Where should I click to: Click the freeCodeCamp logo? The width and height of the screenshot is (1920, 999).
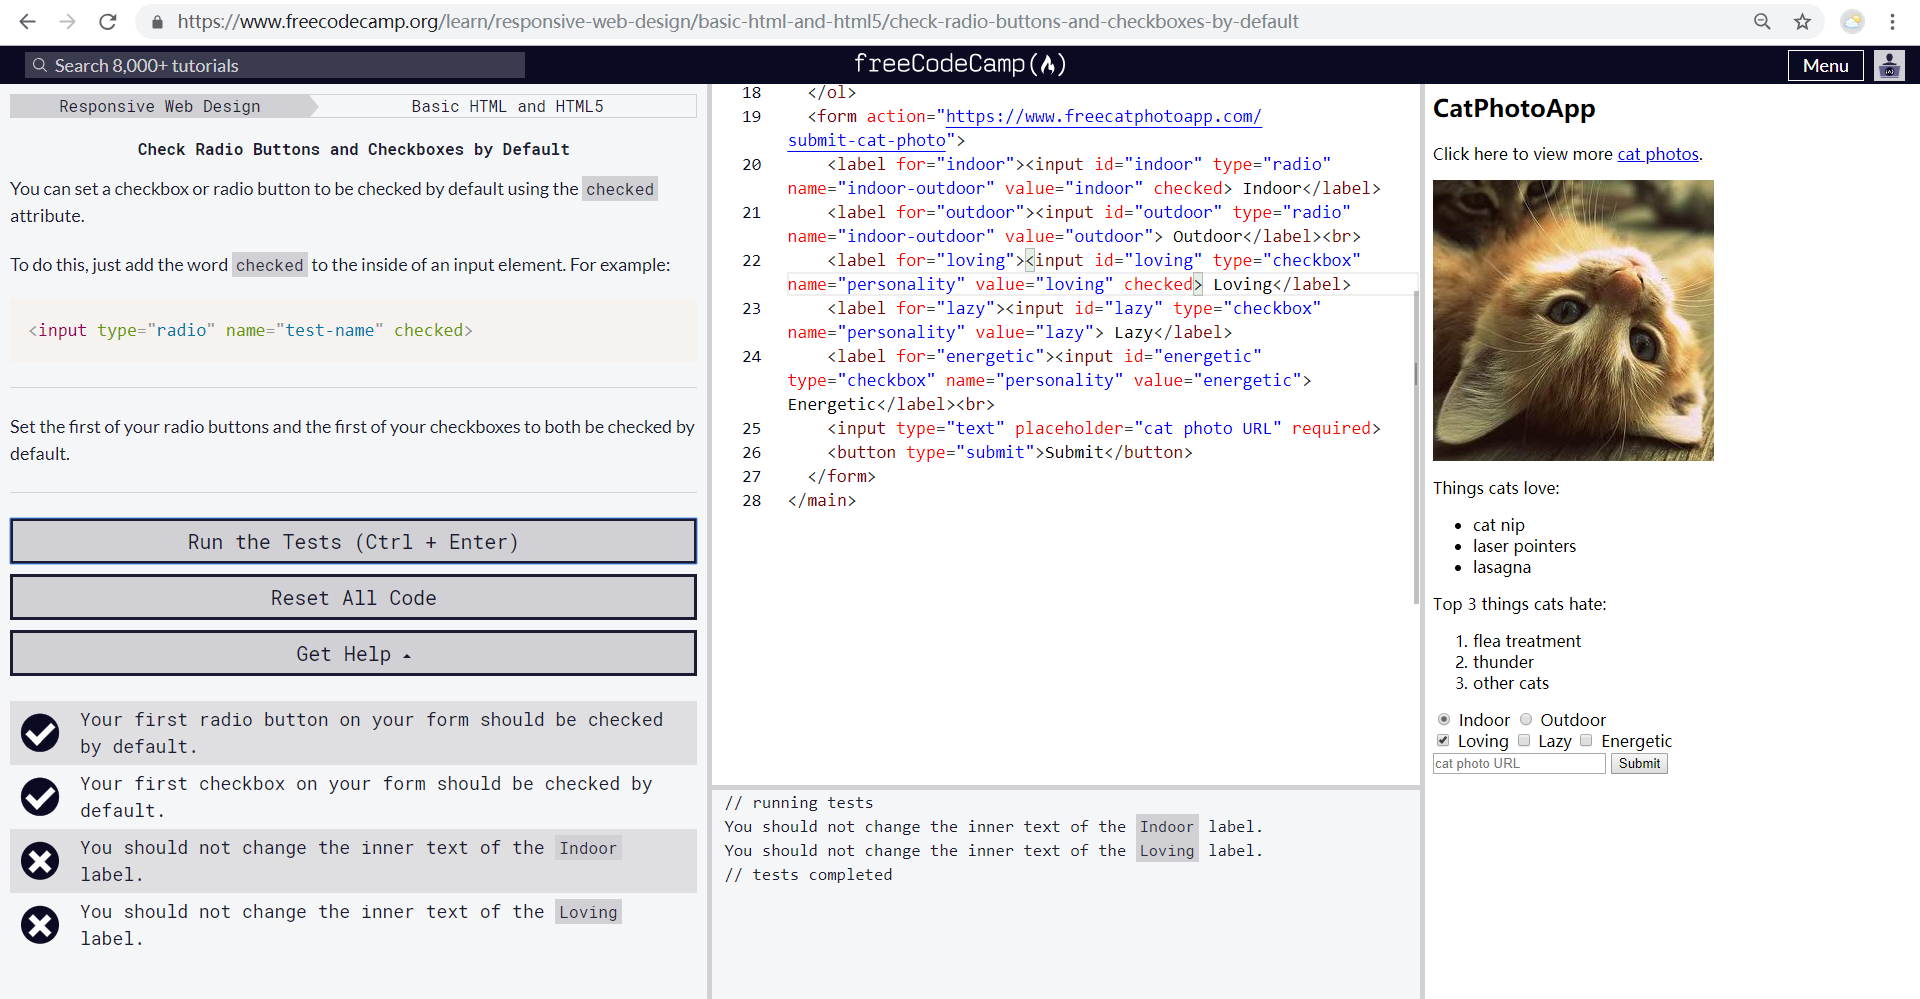[x=960, y=64]
